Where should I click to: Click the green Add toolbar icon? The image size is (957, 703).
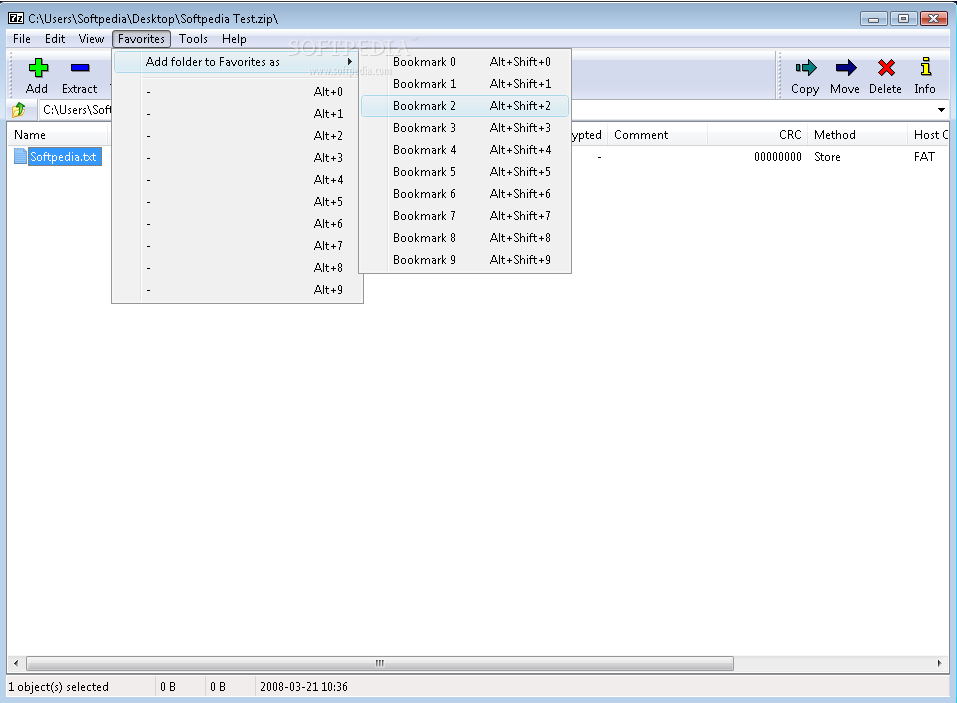coord(38,68)
